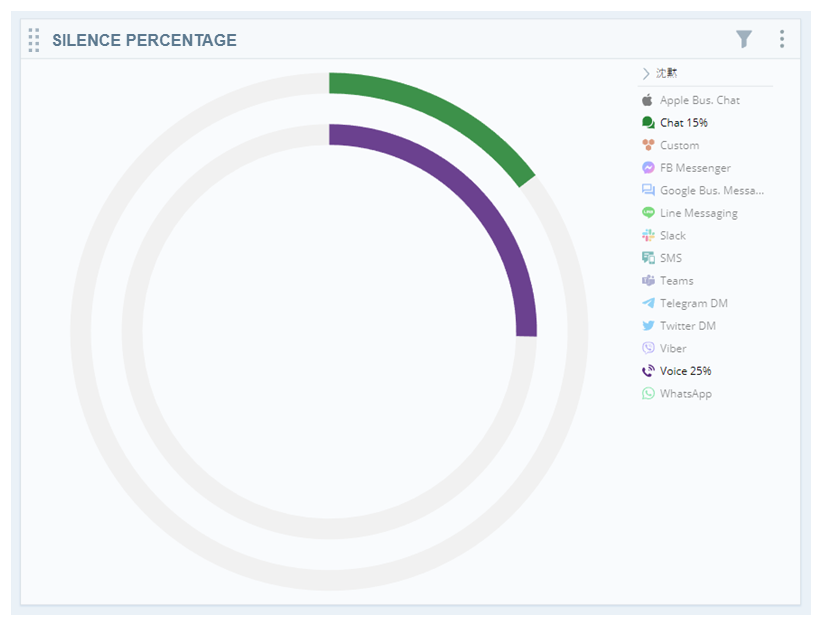The height and width of the screenshot is (627, 823).
Task: Select the Google Bus. Messa... legend item
Action: click(702, 190)
